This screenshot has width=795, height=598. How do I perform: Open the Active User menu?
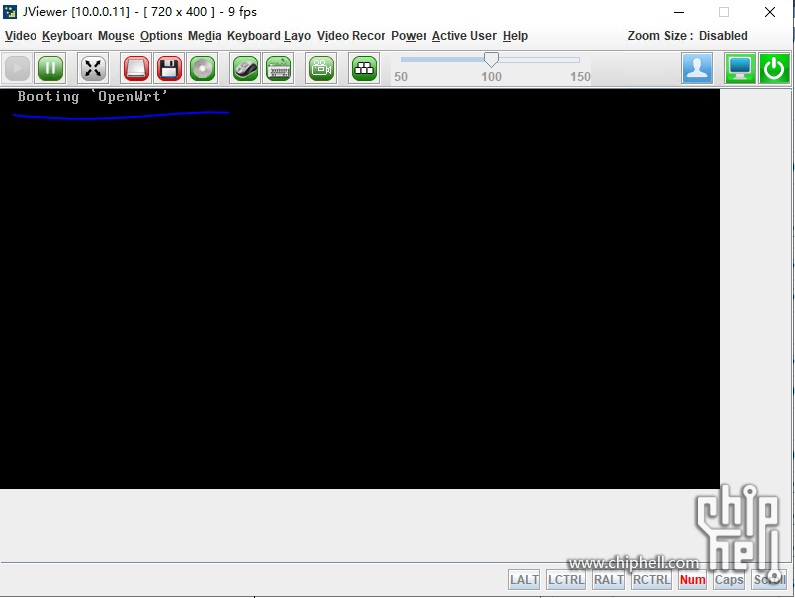(464, 36)
